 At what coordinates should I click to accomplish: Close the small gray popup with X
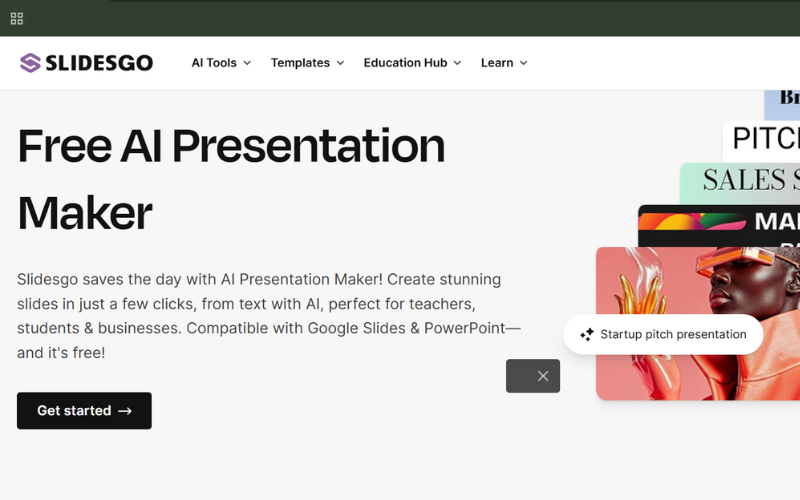click(x=543, y=376)
